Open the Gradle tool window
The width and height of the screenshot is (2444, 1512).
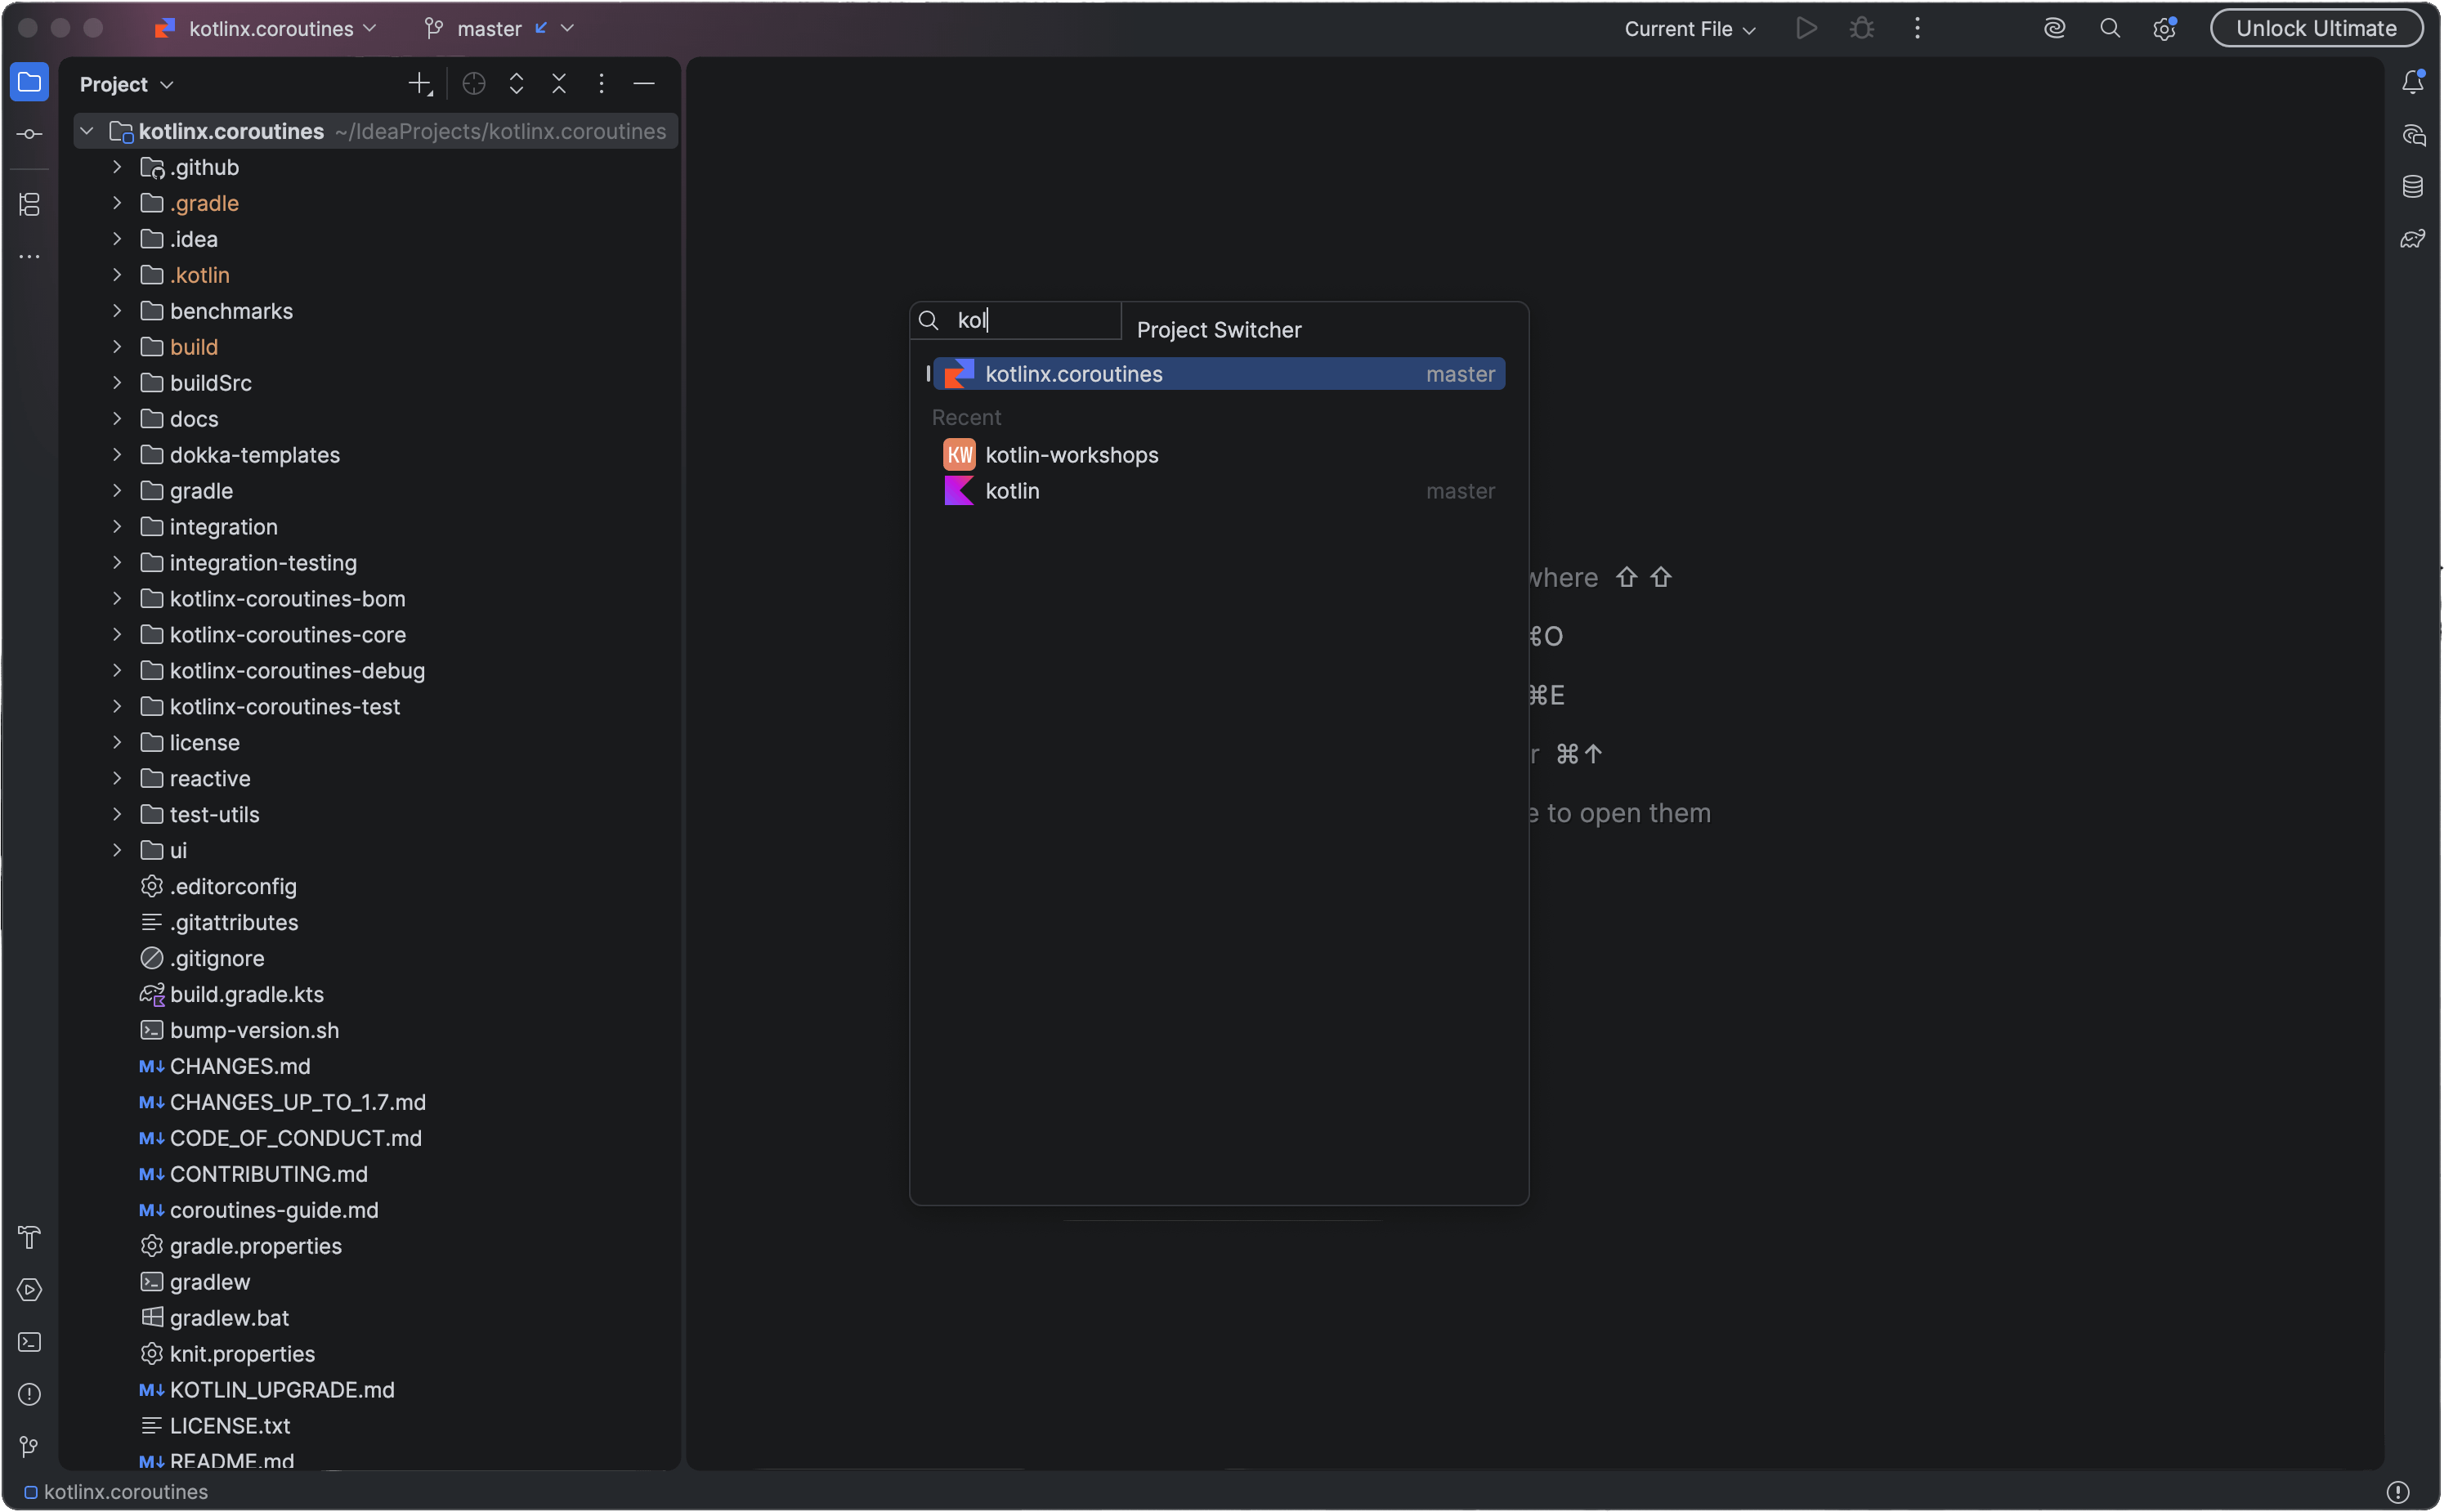[x=2412, y=239]
